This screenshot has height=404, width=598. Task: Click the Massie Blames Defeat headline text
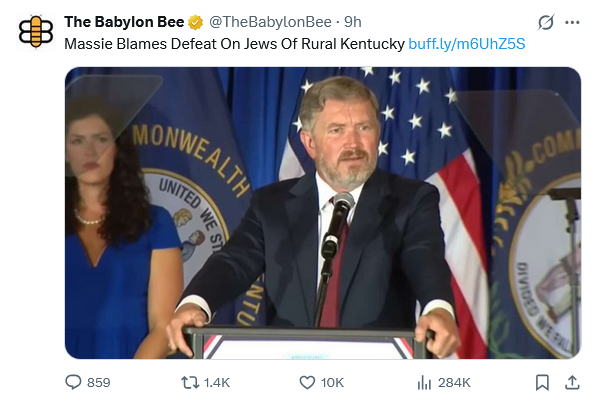(234, 44)
